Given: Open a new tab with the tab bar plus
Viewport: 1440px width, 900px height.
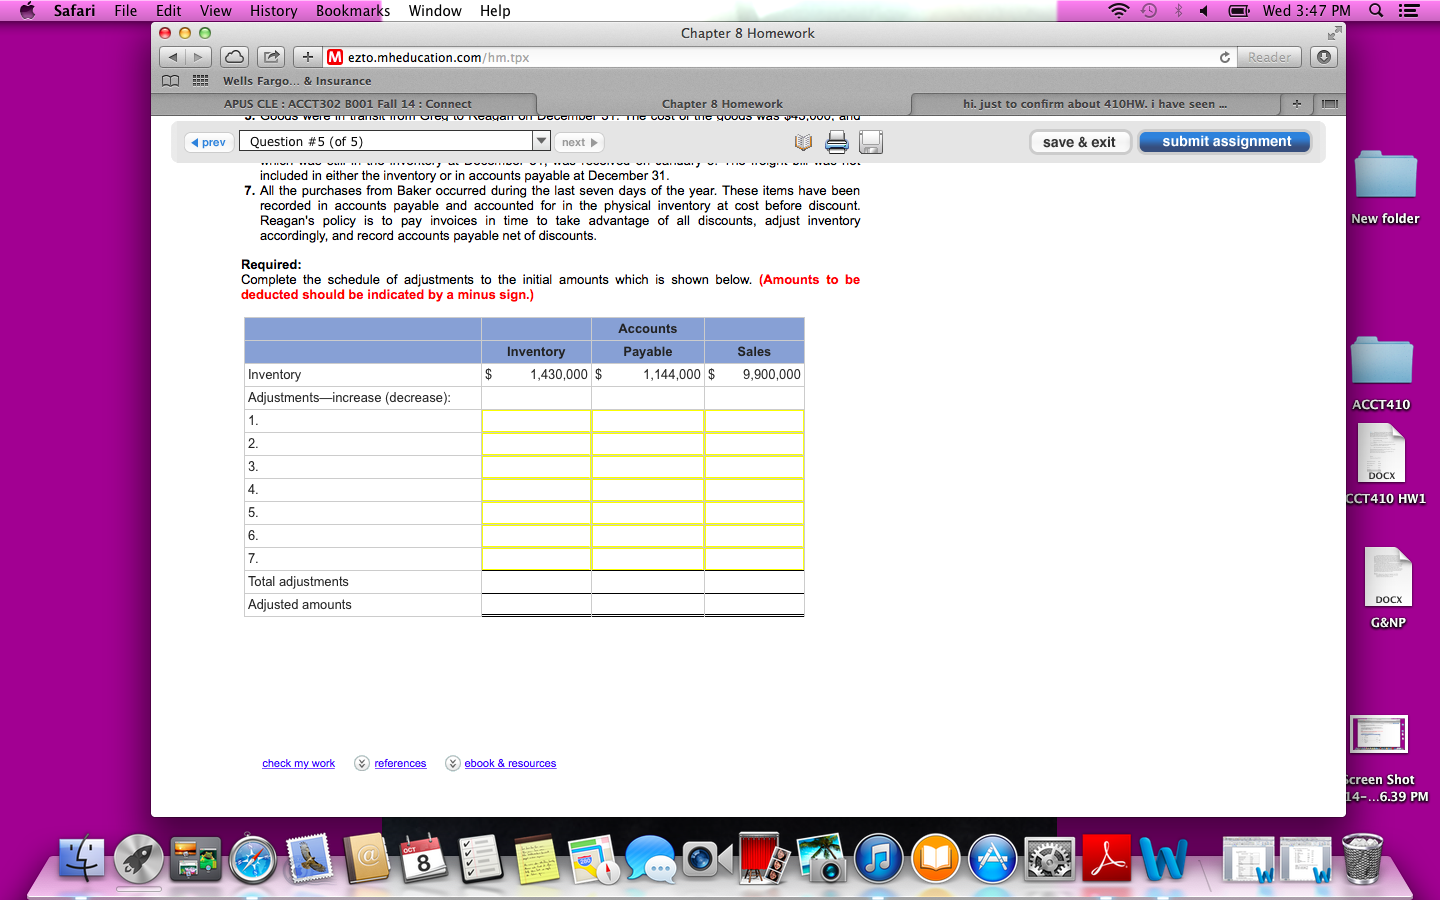Looking at the screenshot, I should click(x=1296, y=103).
